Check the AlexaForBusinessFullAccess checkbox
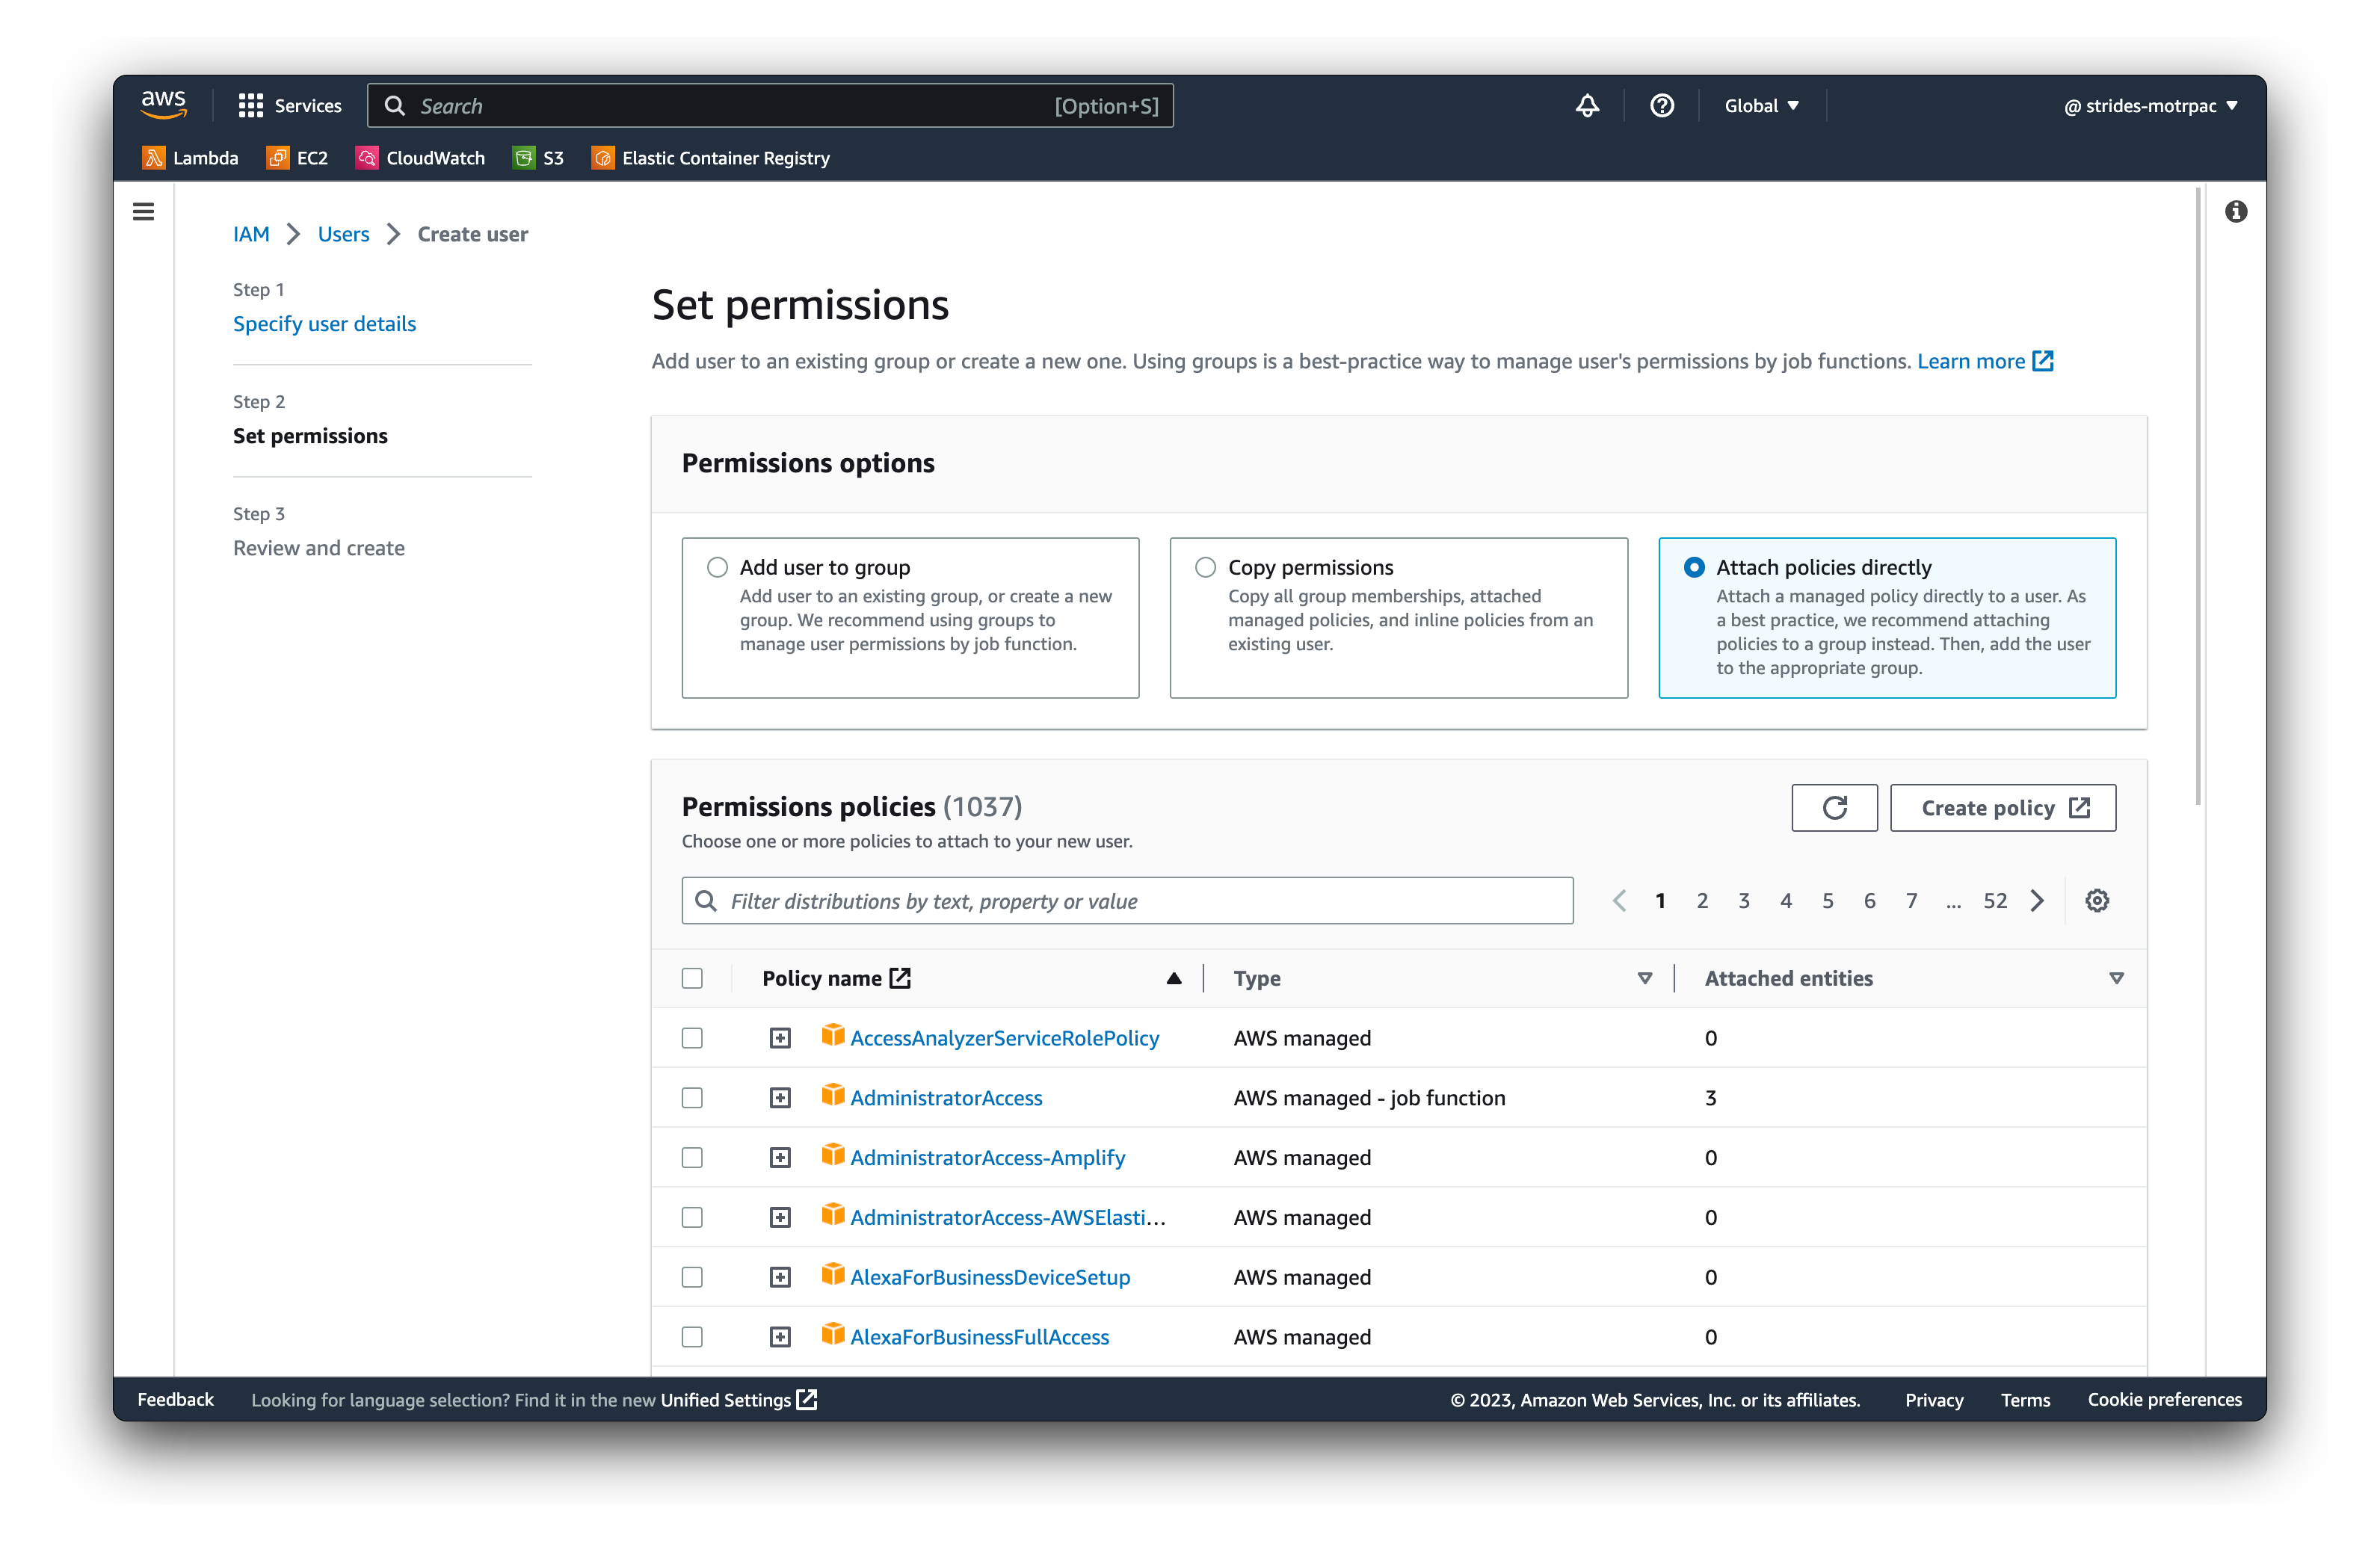The height and width of the screenshot is (1541, 2380). [692, 1337]
